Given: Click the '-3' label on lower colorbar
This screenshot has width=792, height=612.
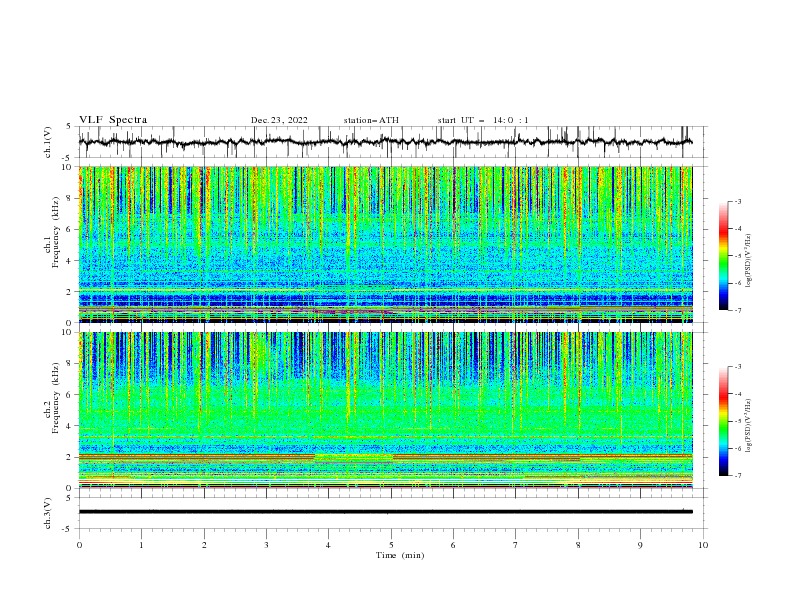Looking at the screenshot, I should click(x=737, y=367).
